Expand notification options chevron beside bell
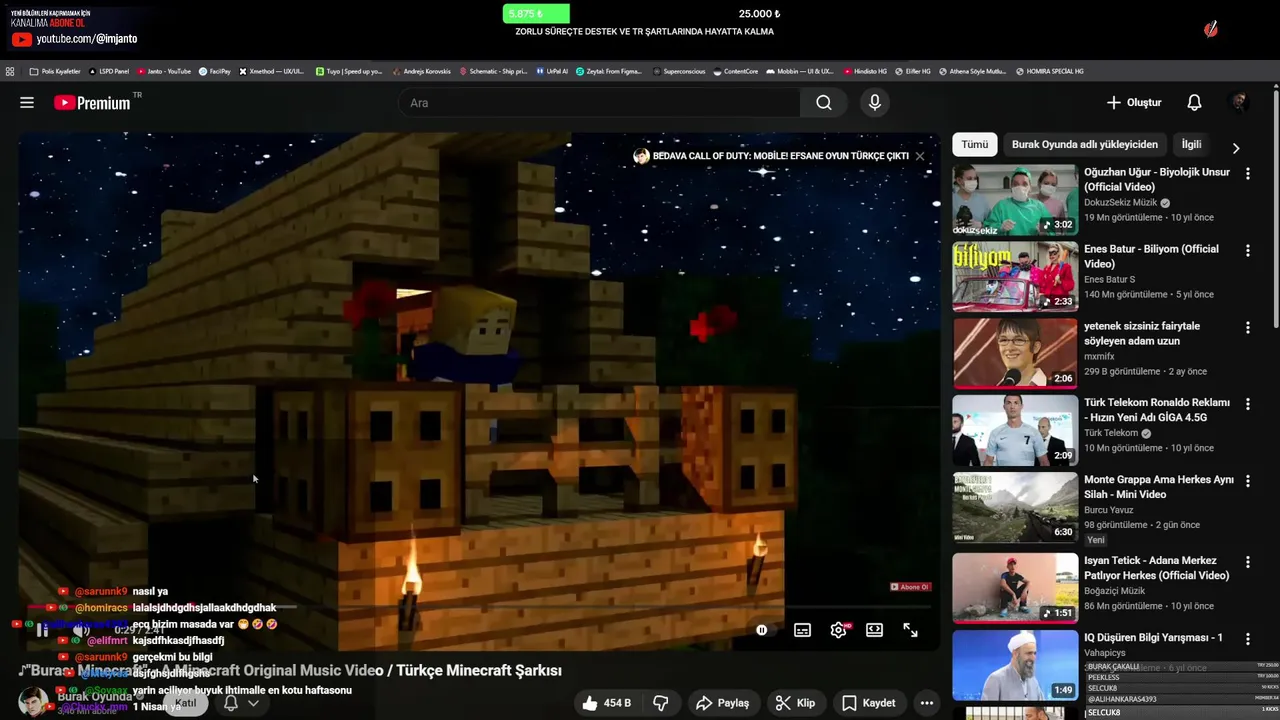 point(253,703)
